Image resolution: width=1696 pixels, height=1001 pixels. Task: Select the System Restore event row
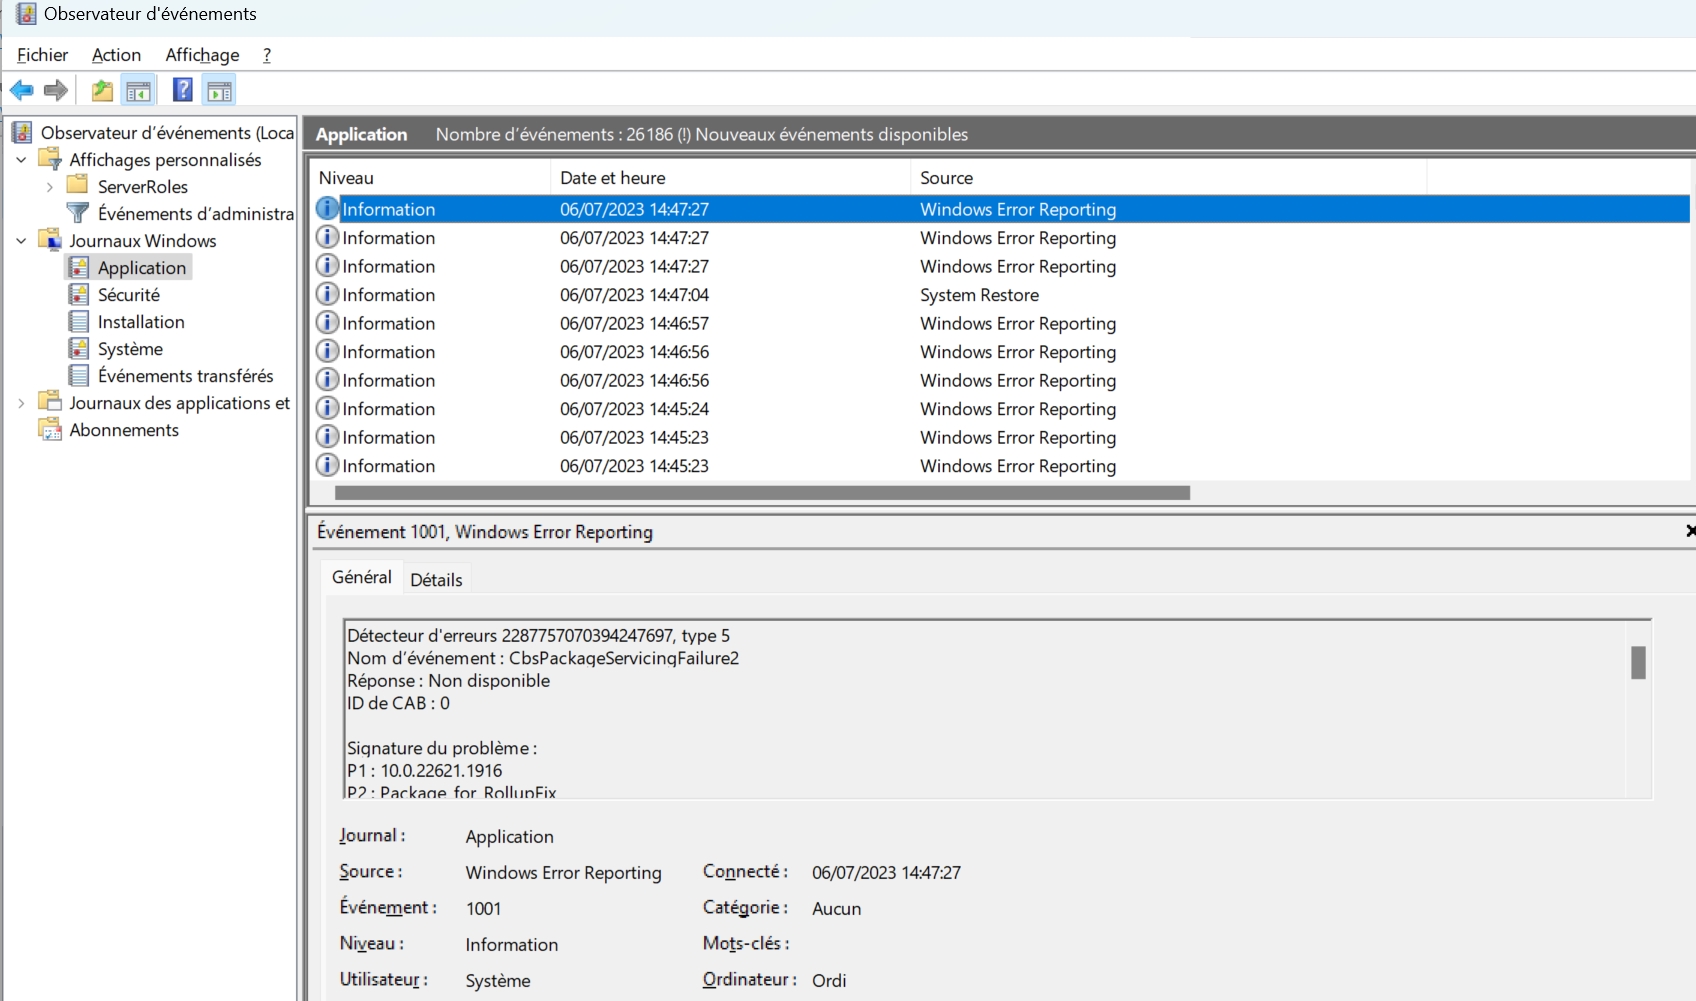pos(979,295)
